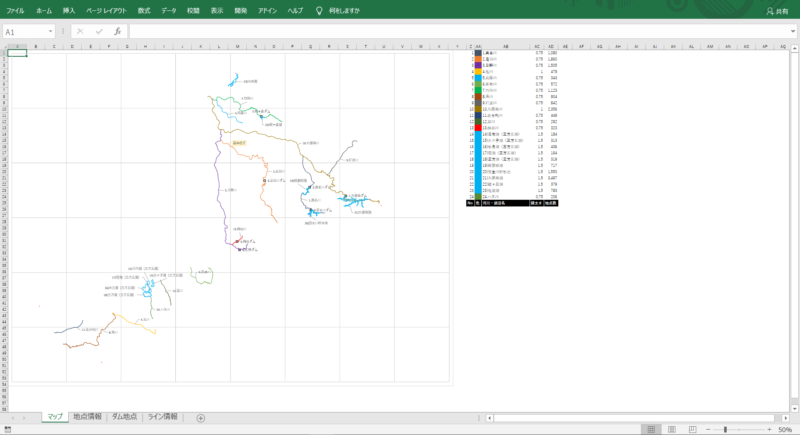
Task: Click the 50% zoom level button
Action: 785,429
